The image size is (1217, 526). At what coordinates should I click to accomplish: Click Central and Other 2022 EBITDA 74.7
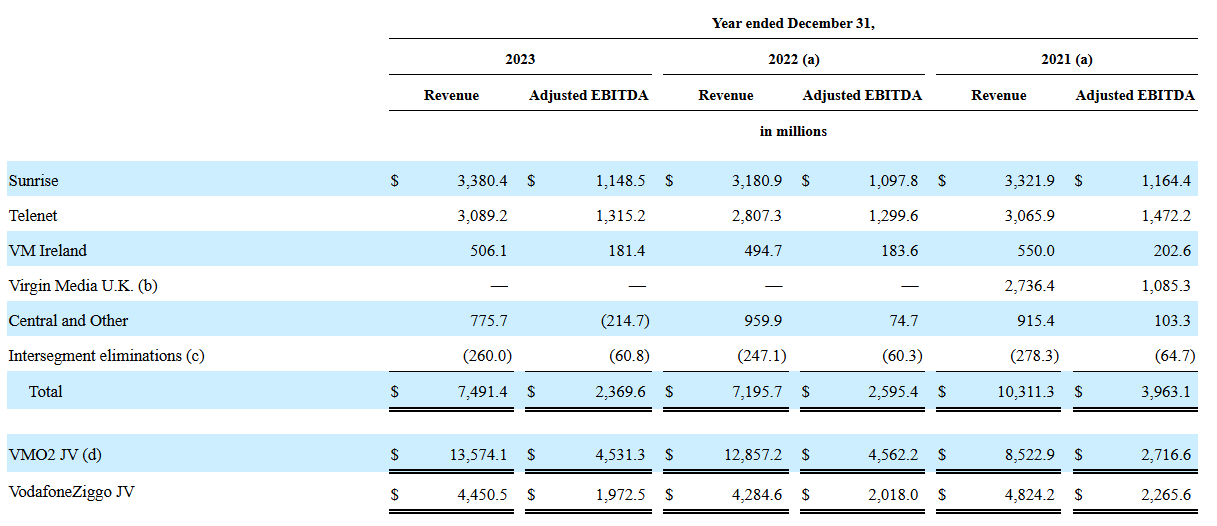coord(904,321)
